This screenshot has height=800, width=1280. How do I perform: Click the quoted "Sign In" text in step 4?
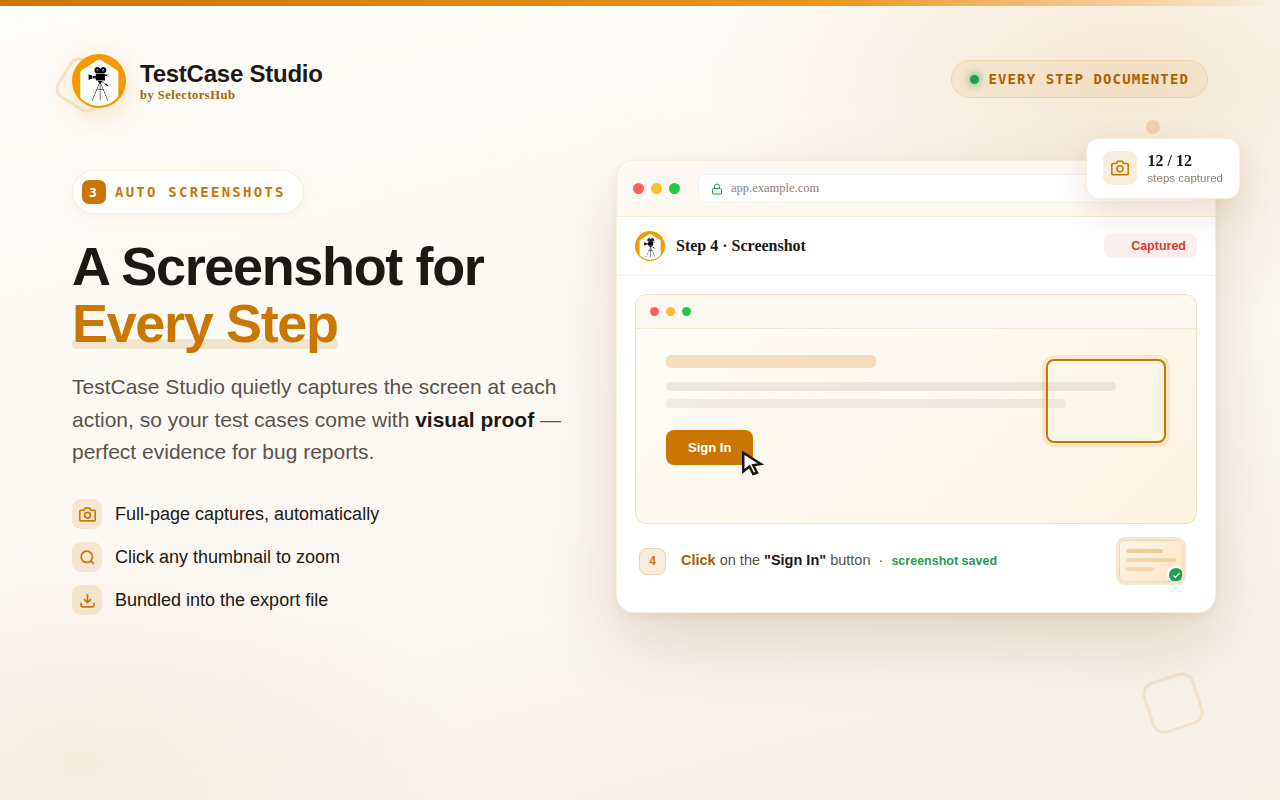795,560
